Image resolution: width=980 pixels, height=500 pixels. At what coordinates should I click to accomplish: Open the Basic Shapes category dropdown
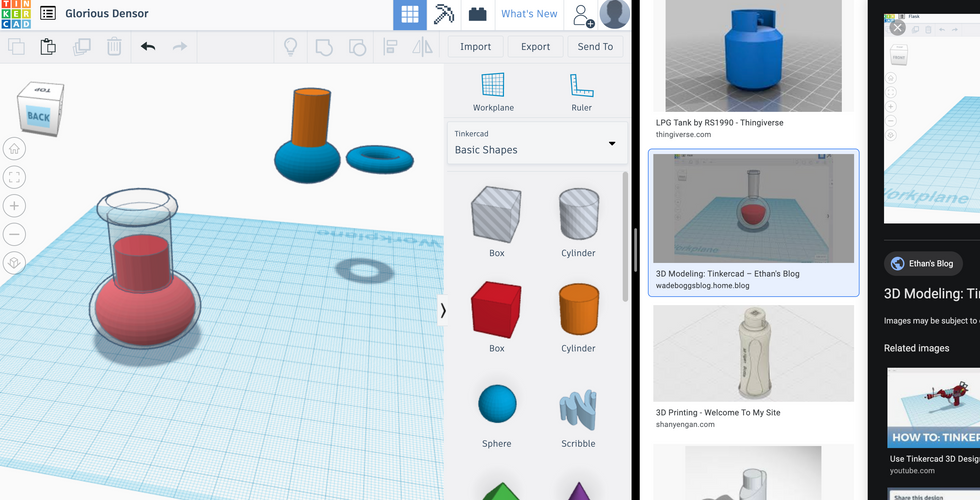(537, 143)
